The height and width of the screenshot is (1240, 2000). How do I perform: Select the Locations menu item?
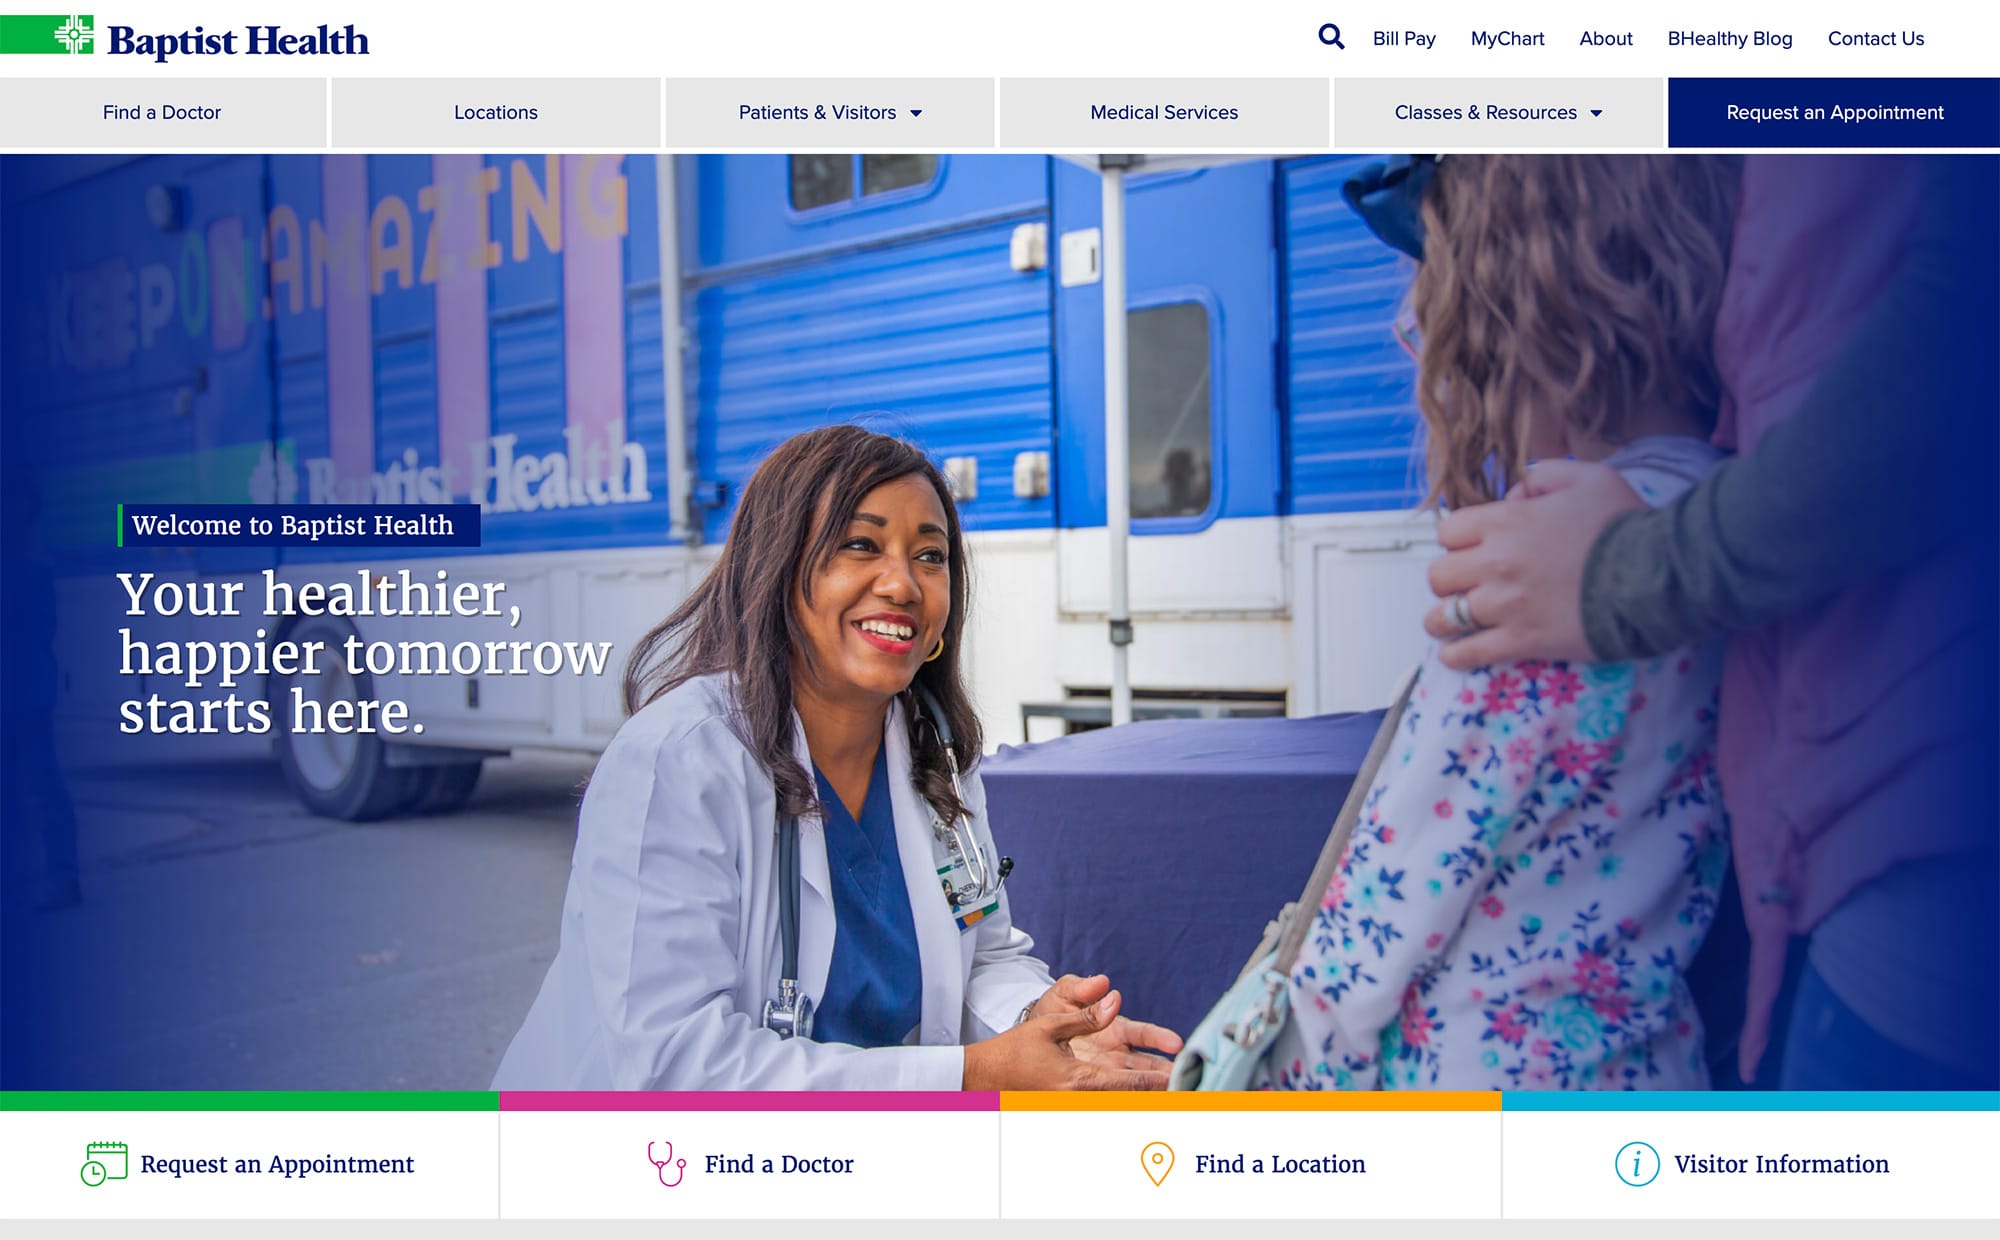[496, 113]
